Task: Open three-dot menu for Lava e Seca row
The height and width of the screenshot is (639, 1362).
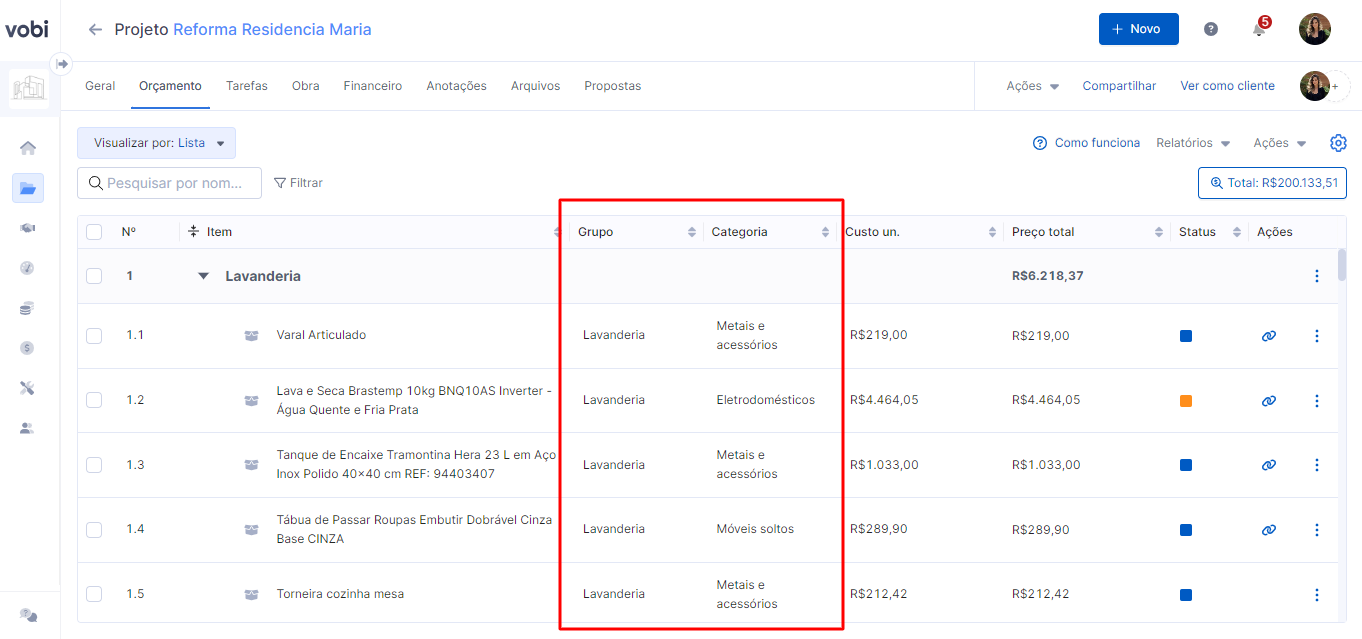Action: [1317, 401]
